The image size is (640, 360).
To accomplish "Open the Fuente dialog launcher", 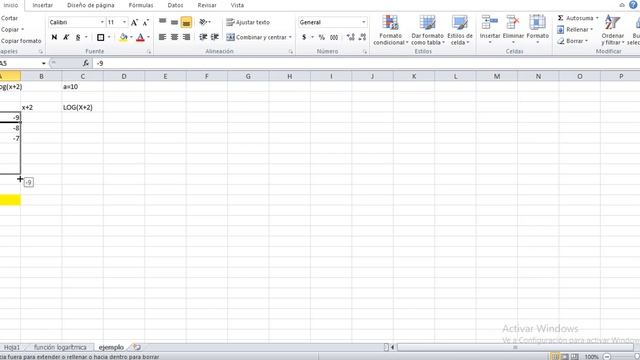I will click(149, 52).
